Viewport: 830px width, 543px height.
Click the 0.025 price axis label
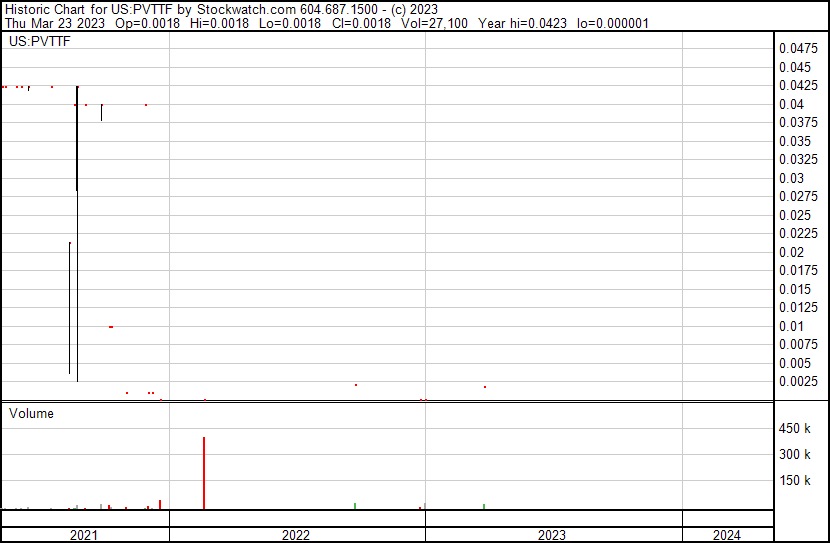[795, 215]
